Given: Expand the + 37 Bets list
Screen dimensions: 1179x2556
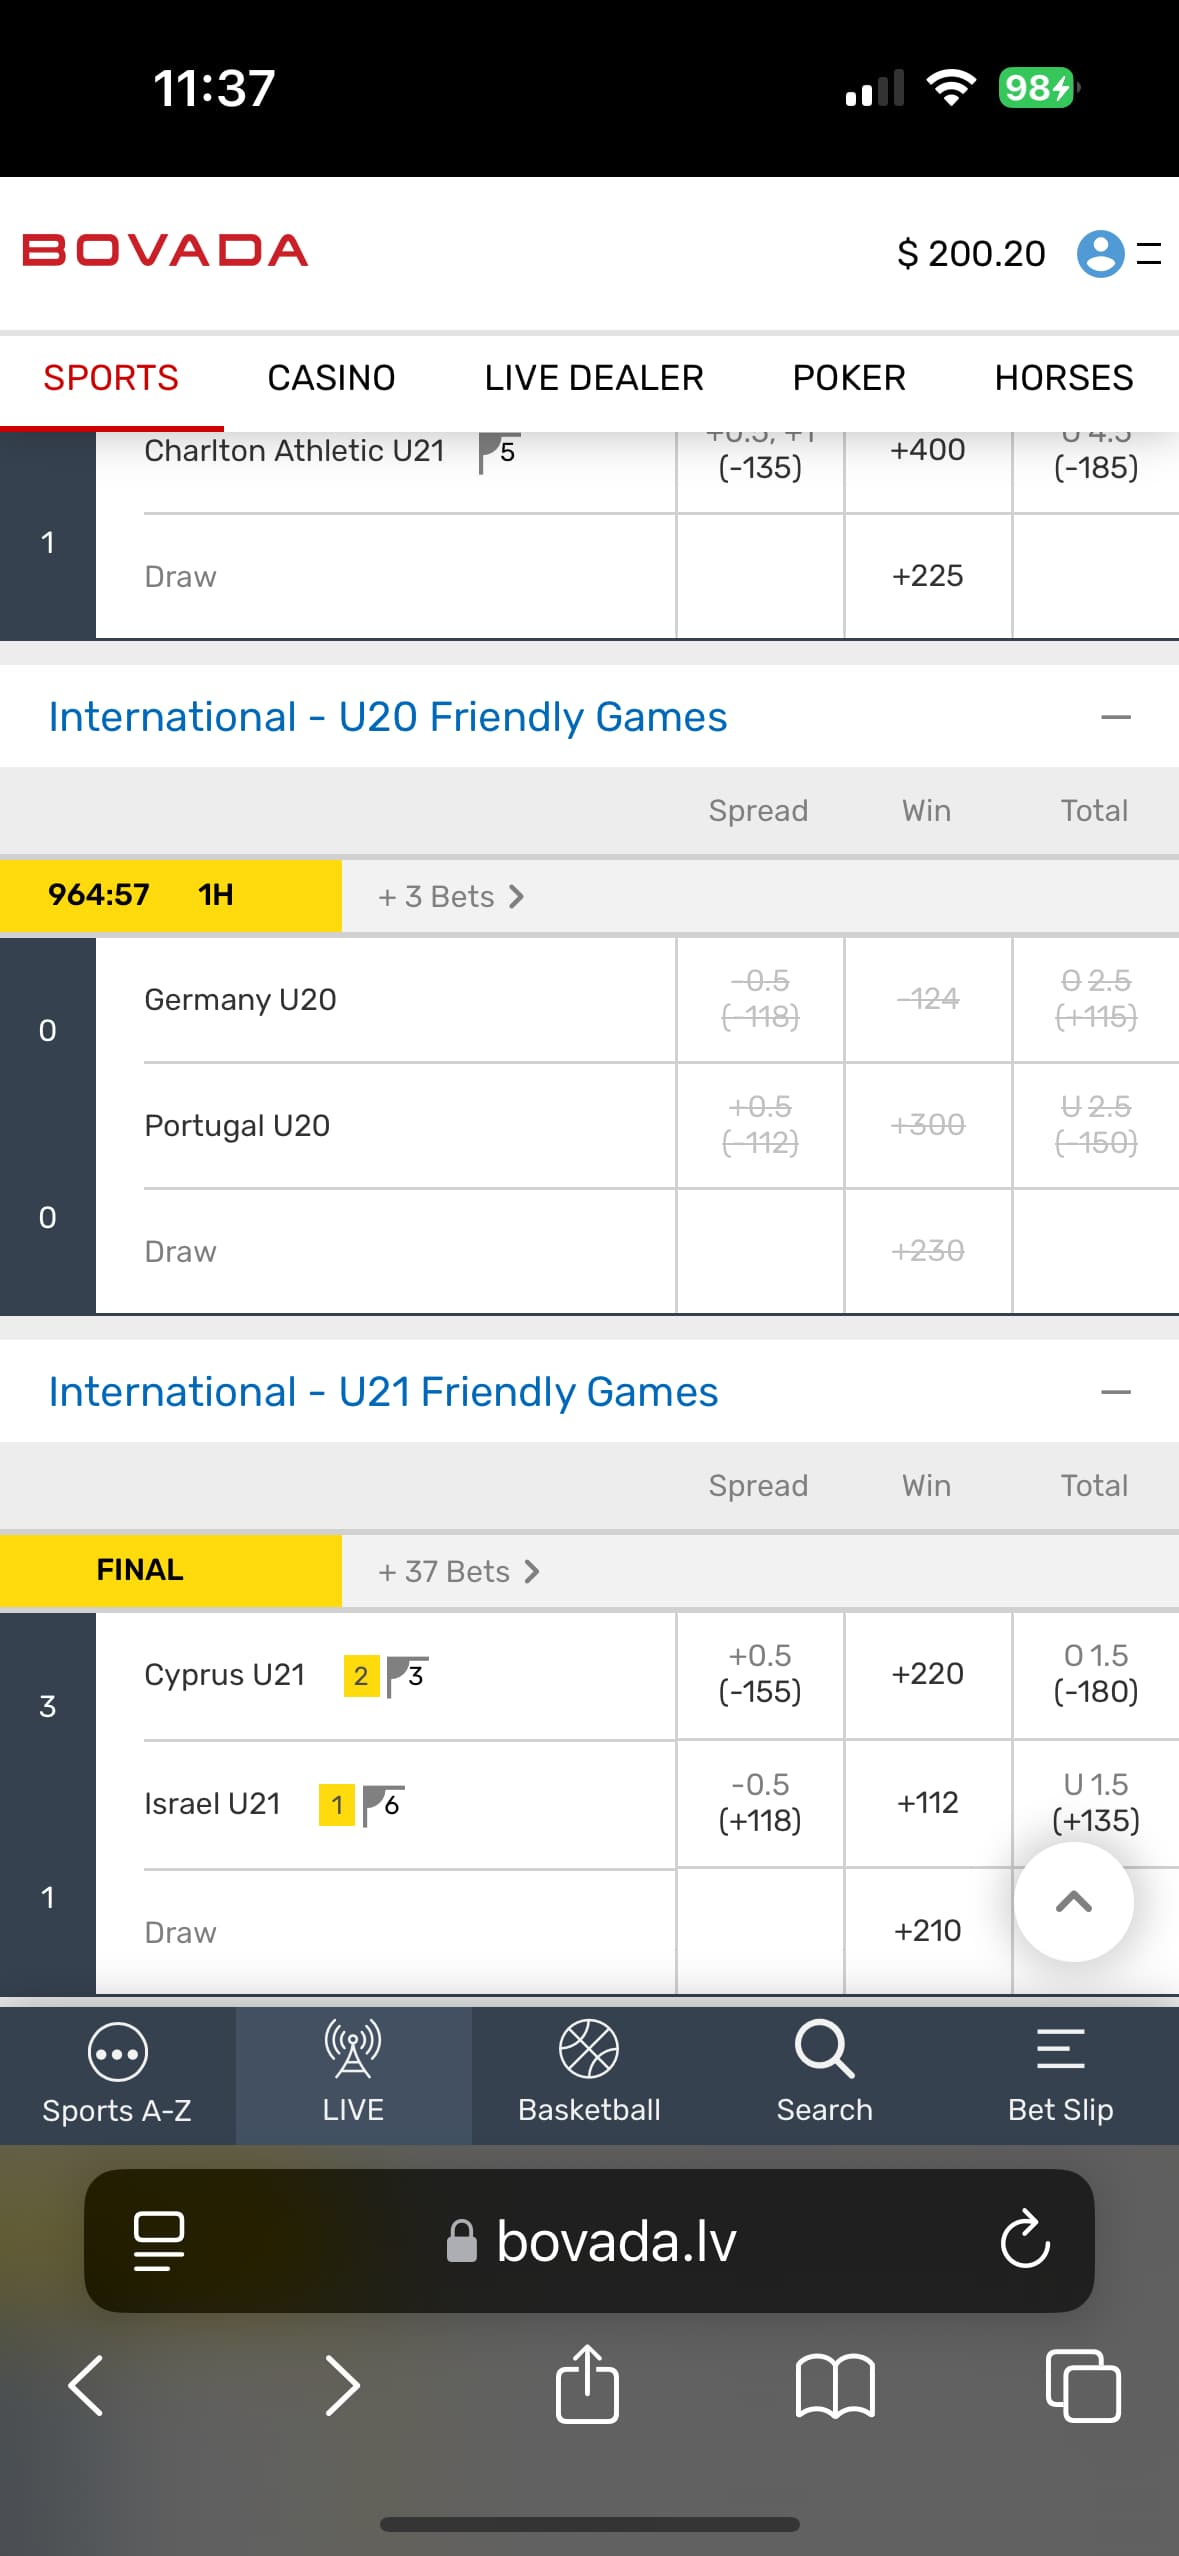Looking at the screenshot, I should [459, 1571].
